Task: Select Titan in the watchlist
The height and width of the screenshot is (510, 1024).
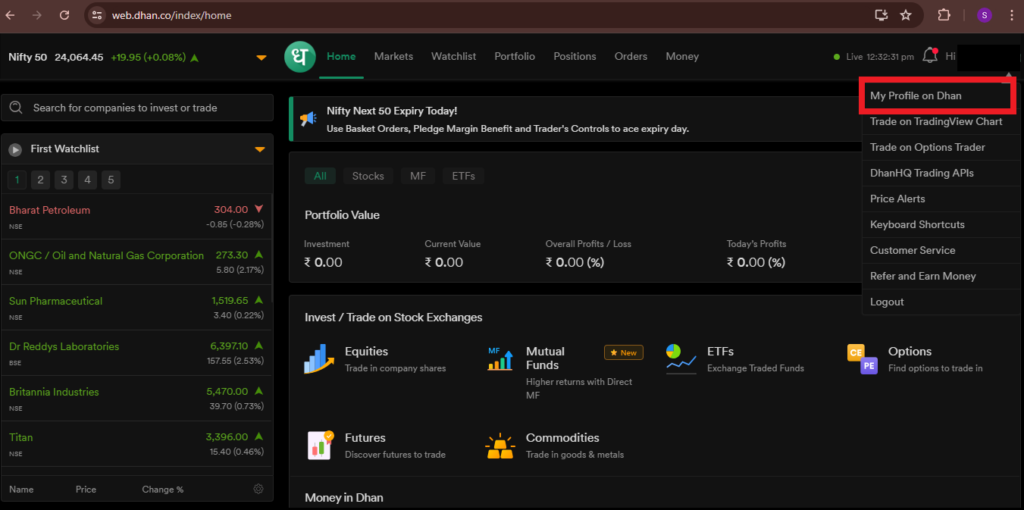Action: click(136, 443)
